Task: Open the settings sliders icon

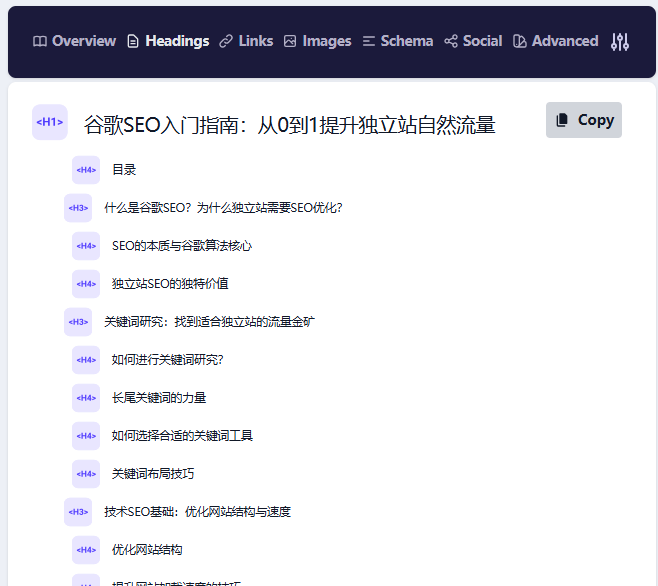Action: point(620,42)
